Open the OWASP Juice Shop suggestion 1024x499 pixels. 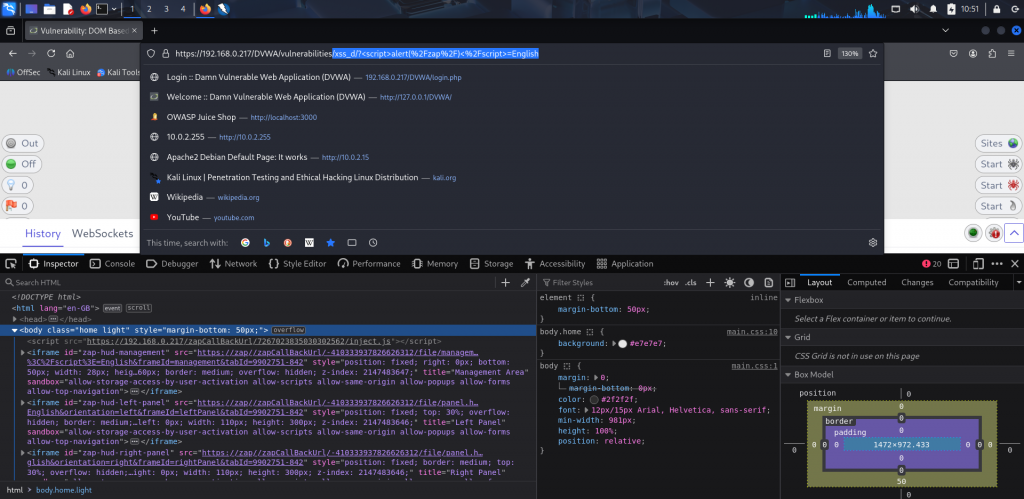click(511, 118)
